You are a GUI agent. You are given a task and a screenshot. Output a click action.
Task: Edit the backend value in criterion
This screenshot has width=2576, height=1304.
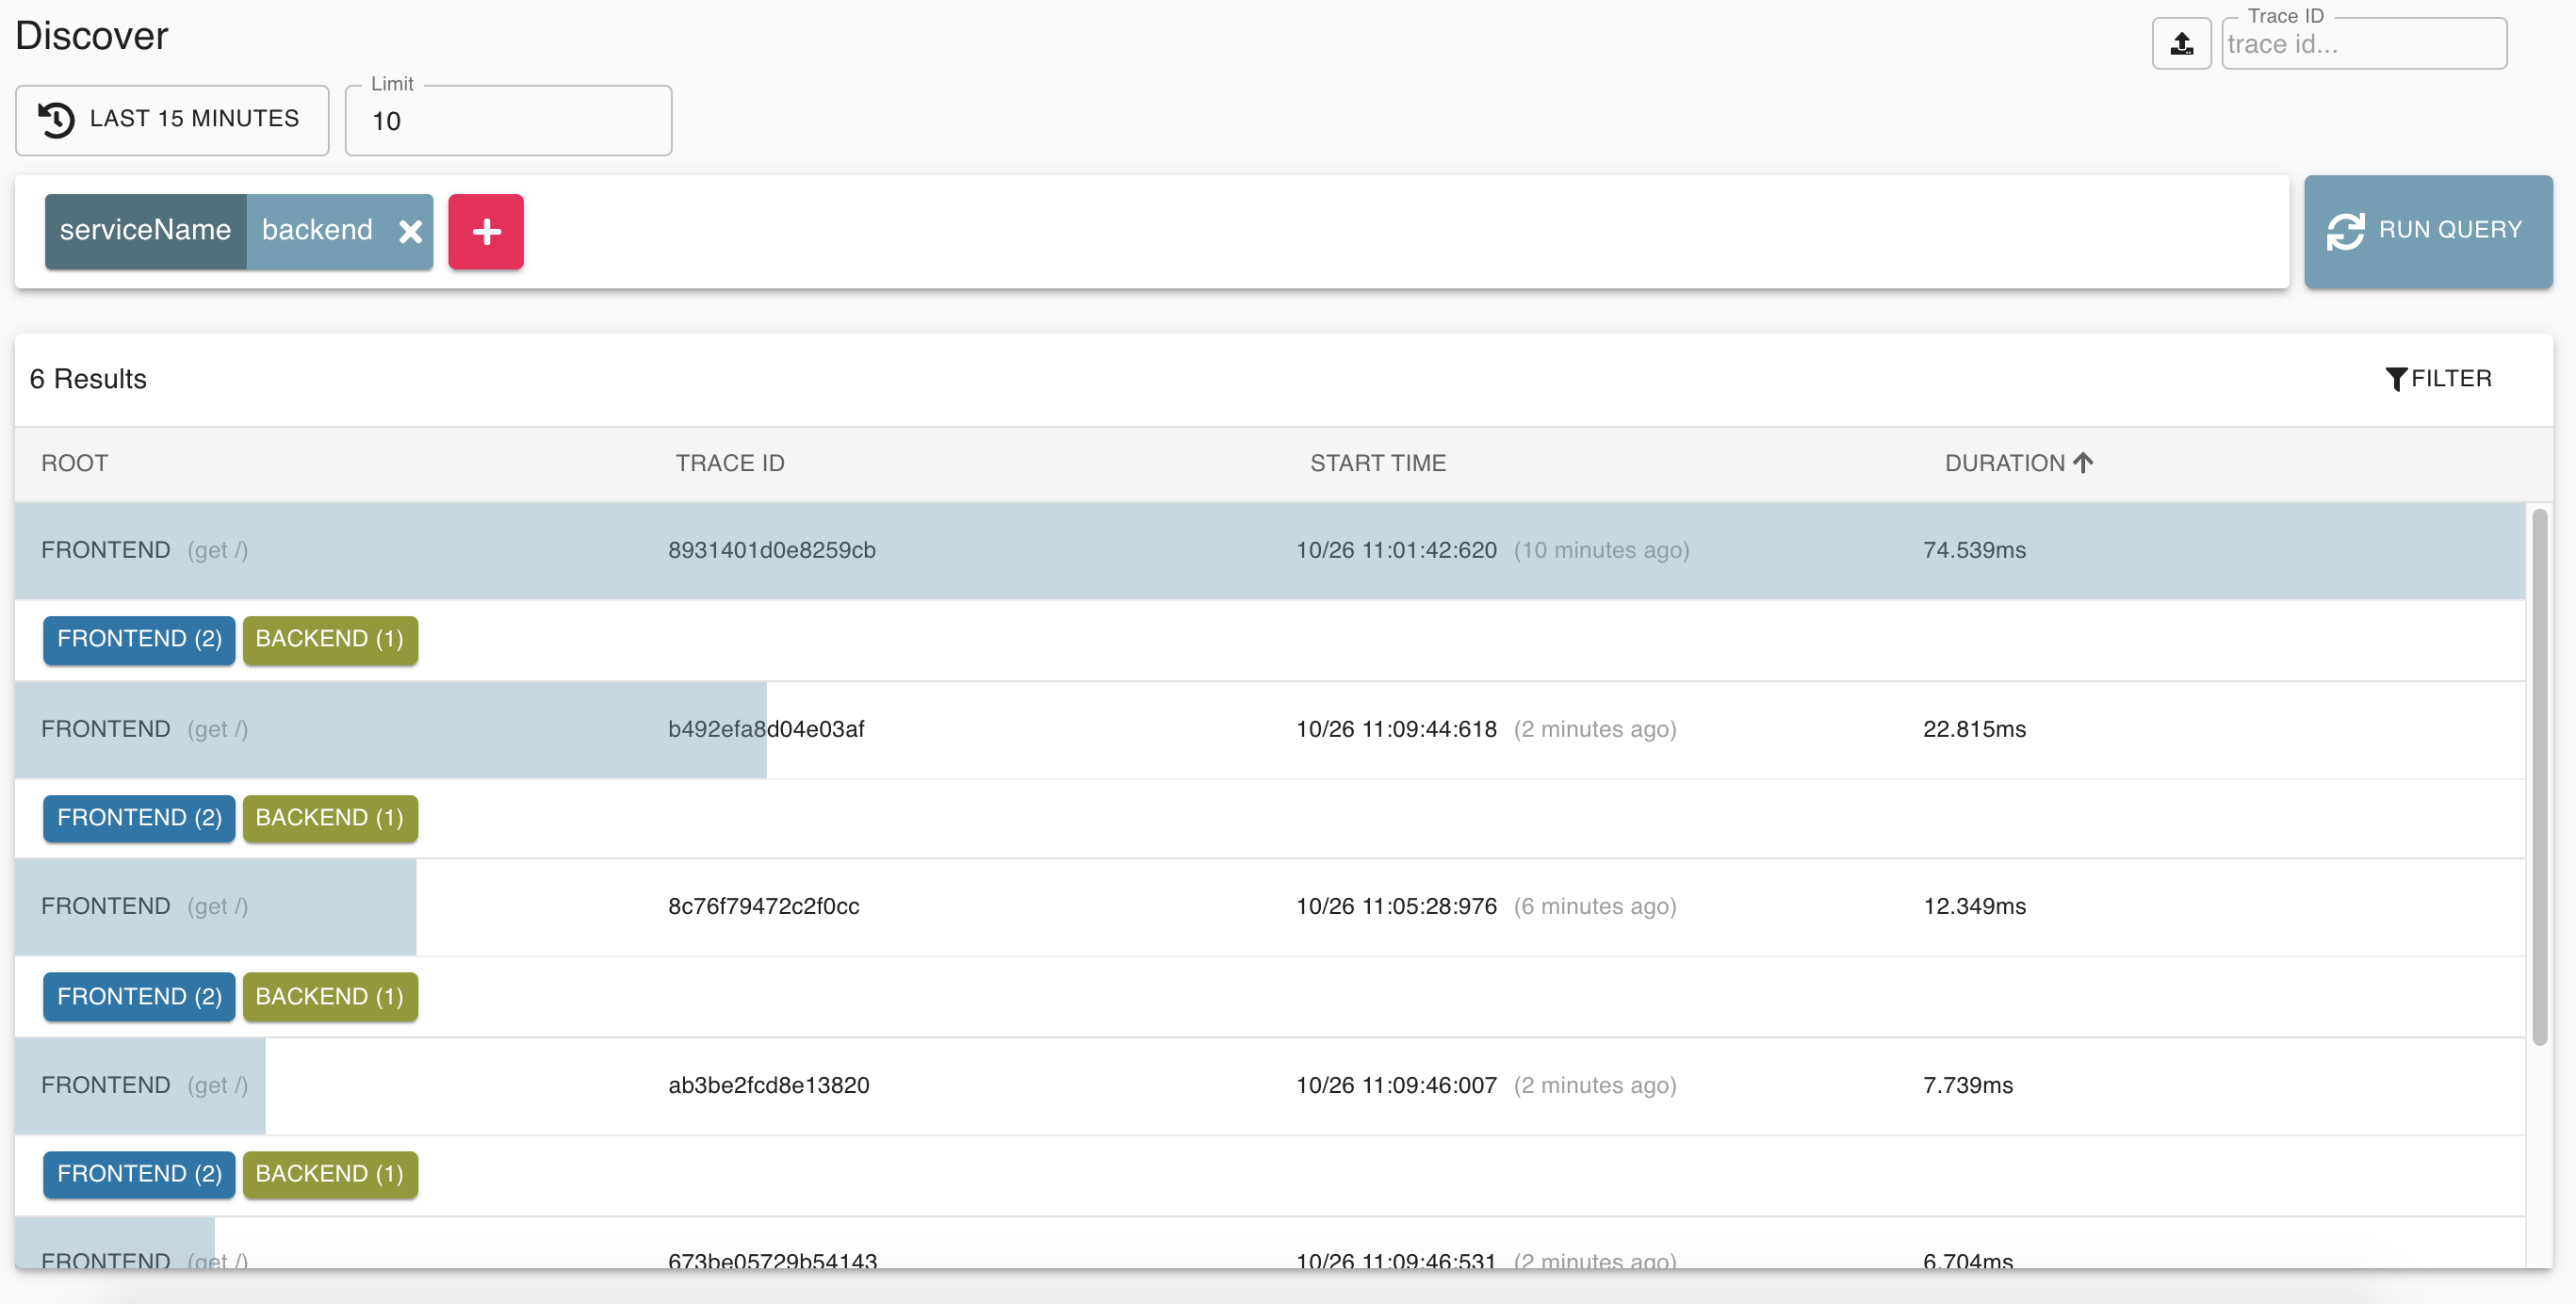coord(317,230)
